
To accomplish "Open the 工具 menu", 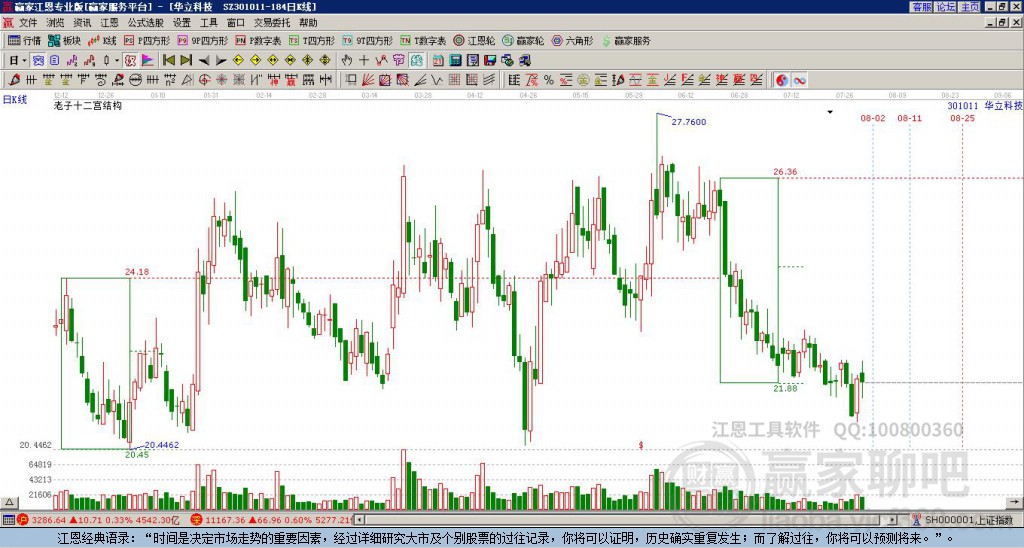I will 208,23.
